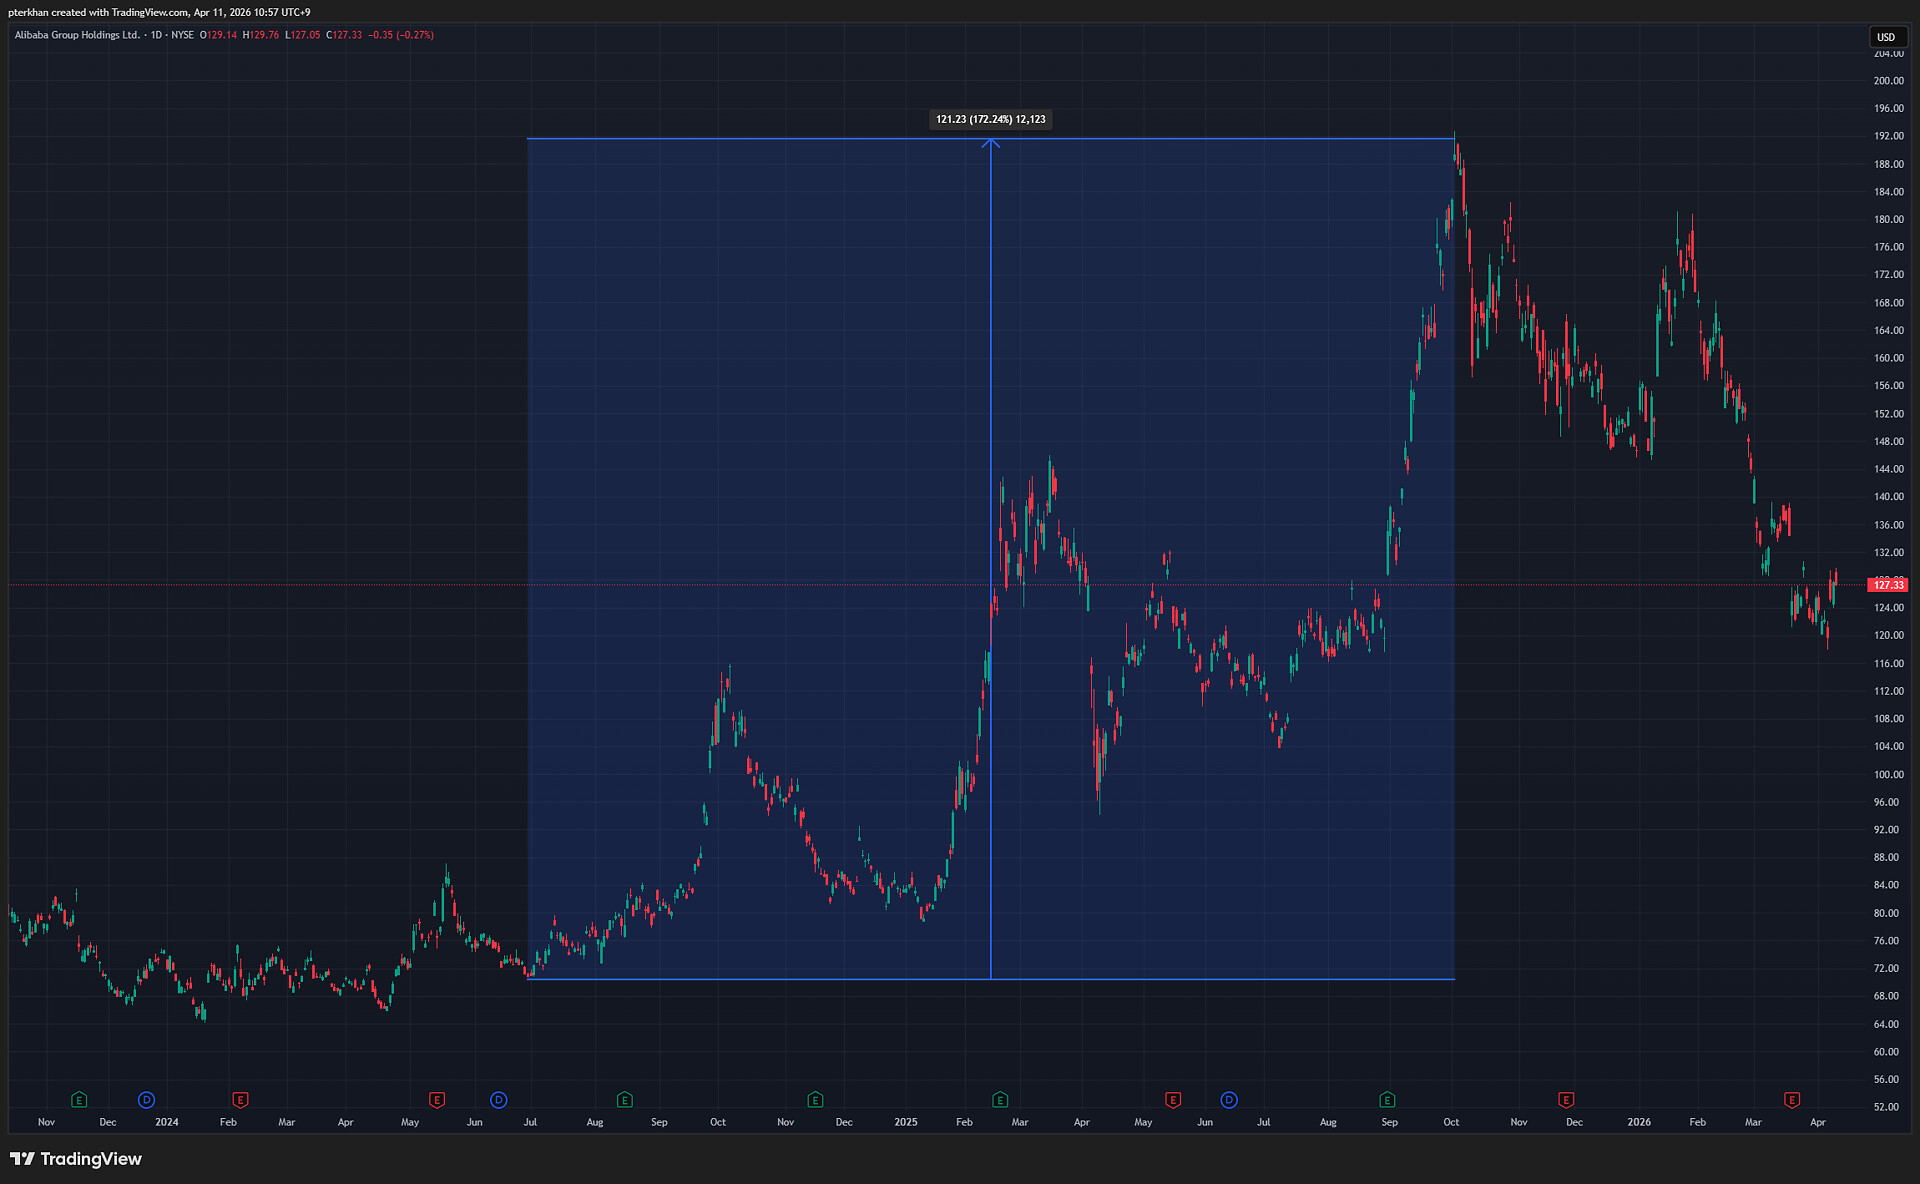Click green earnings marker before Dec 2023
Image resolution: width=1920 pixels, height=1184 pixels.
click(x=79, y=1100)
